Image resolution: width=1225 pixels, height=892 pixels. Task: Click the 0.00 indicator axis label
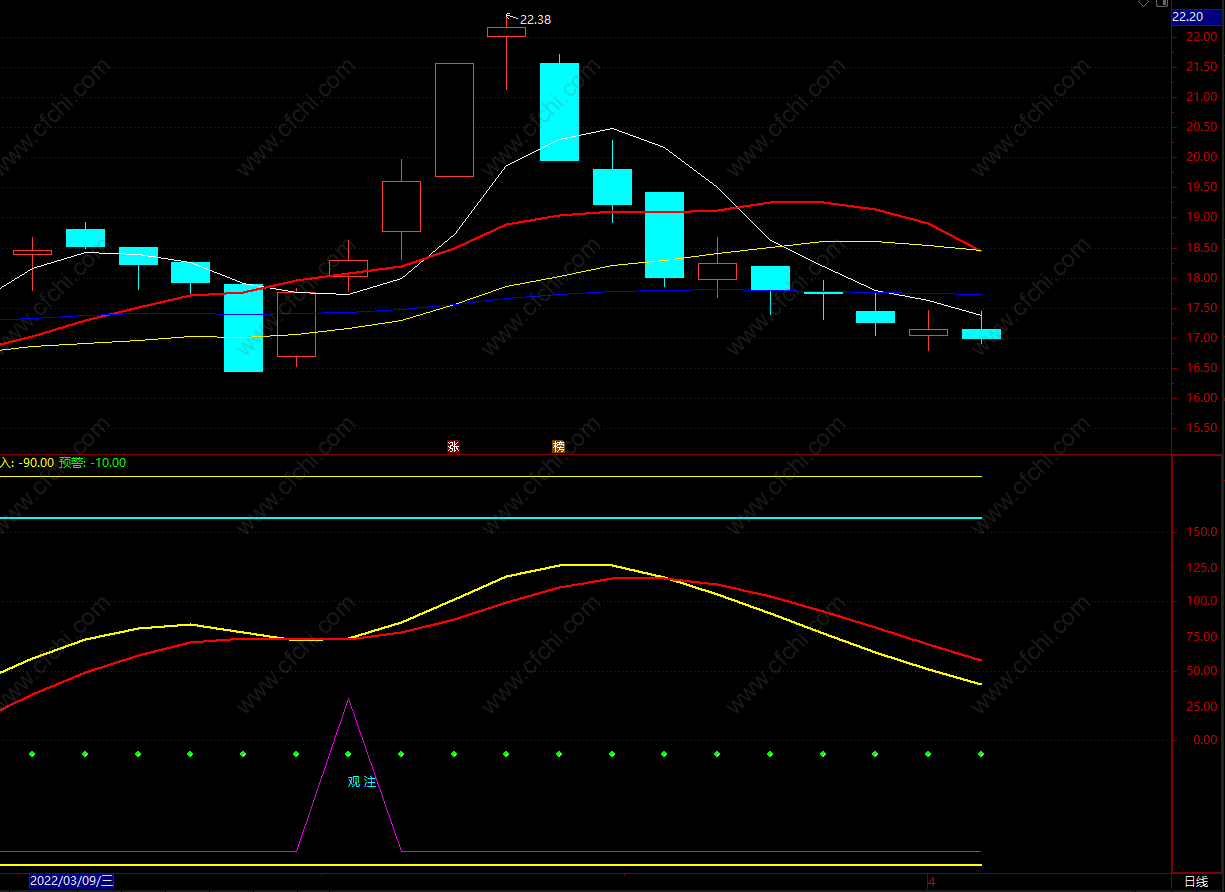[1205, 741]
